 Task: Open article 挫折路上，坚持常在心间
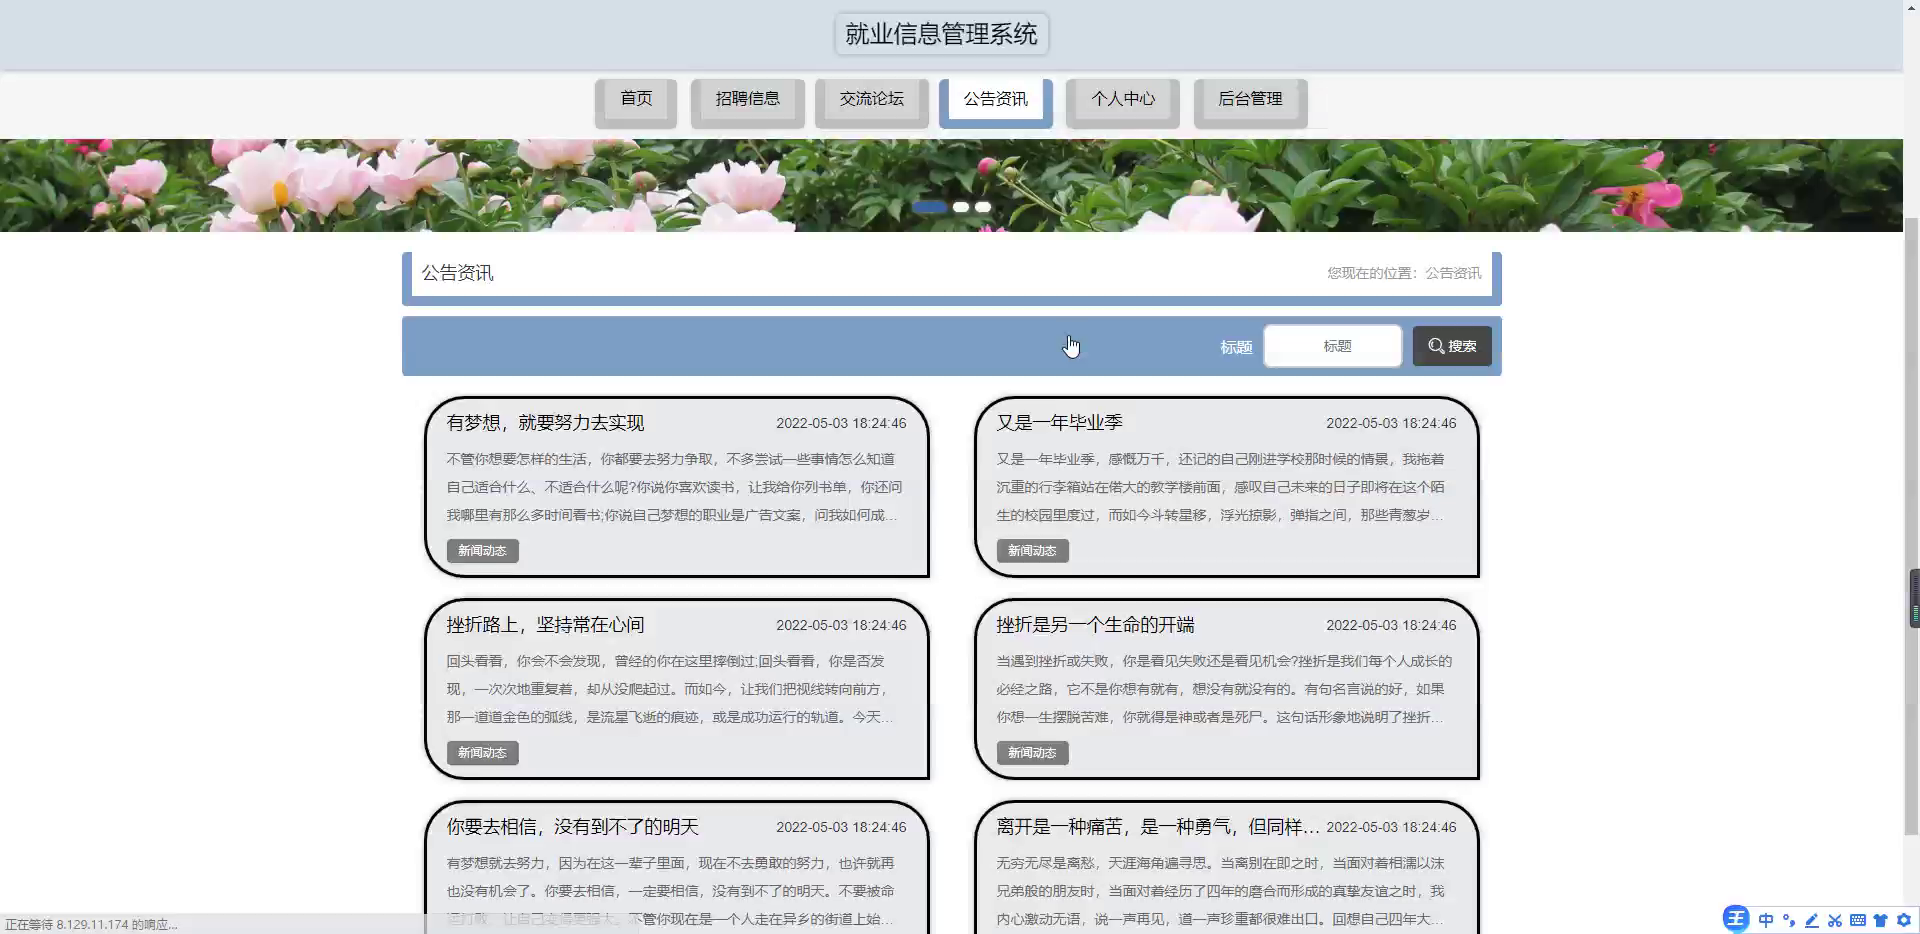545,625
